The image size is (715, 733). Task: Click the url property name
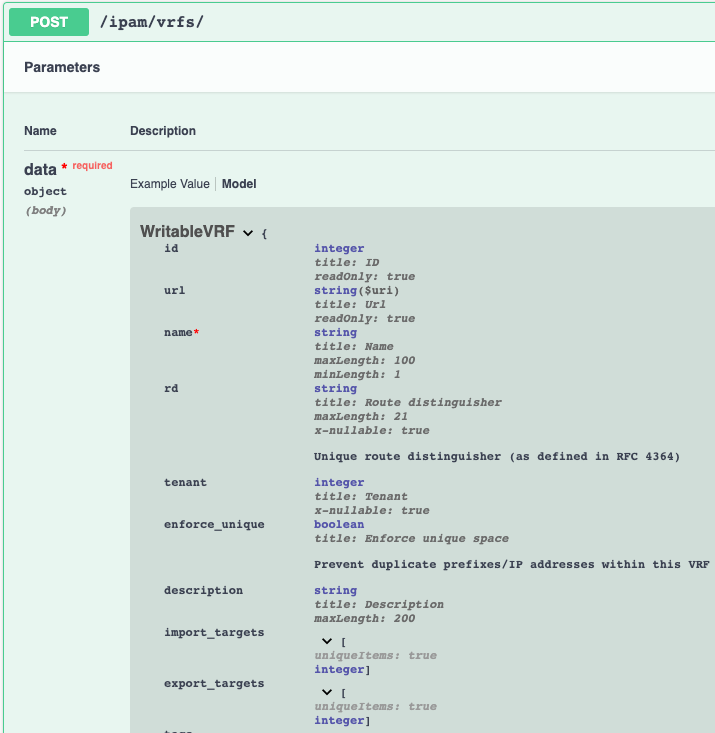pos(174,290)
